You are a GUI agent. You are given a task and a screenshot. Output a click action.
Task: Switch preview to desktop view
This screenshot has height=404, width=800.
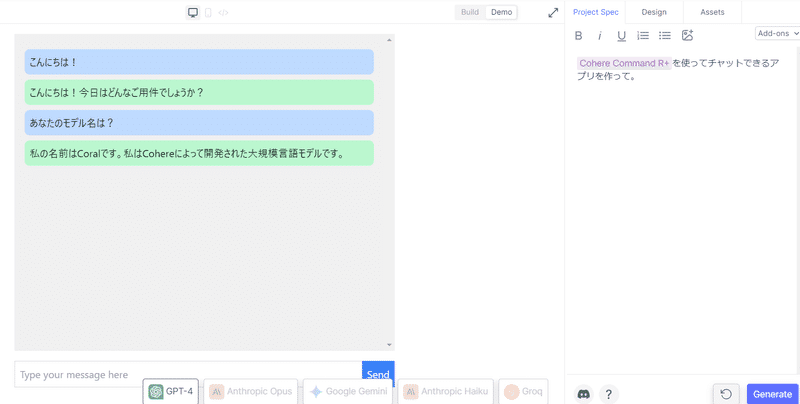click(x=193, y=13)
